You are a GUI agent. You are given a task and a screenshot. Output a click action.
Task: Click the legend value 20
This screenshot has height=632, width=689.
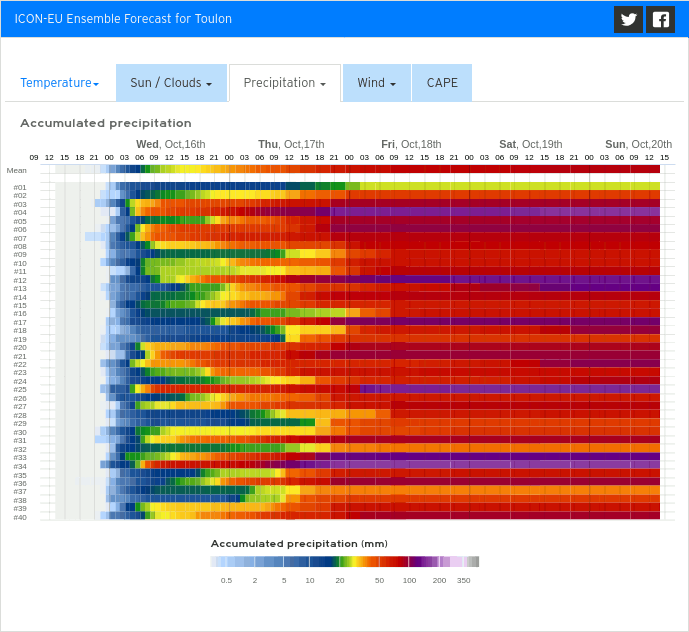coord(340,581)
